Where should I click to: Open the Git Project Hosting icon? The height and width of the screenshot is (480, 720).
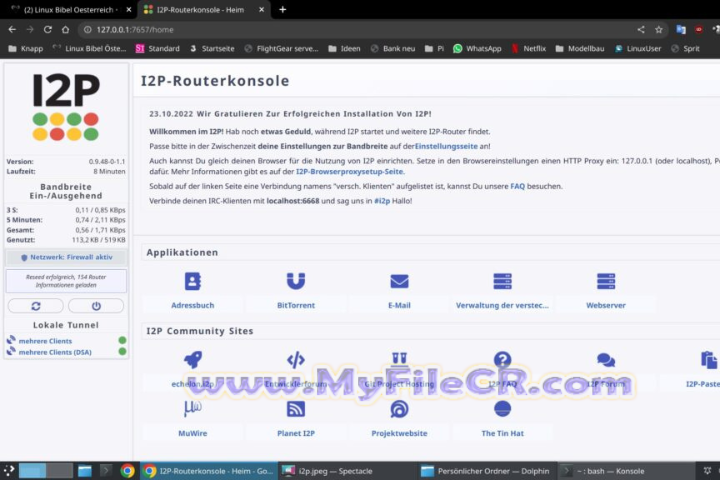399,359
